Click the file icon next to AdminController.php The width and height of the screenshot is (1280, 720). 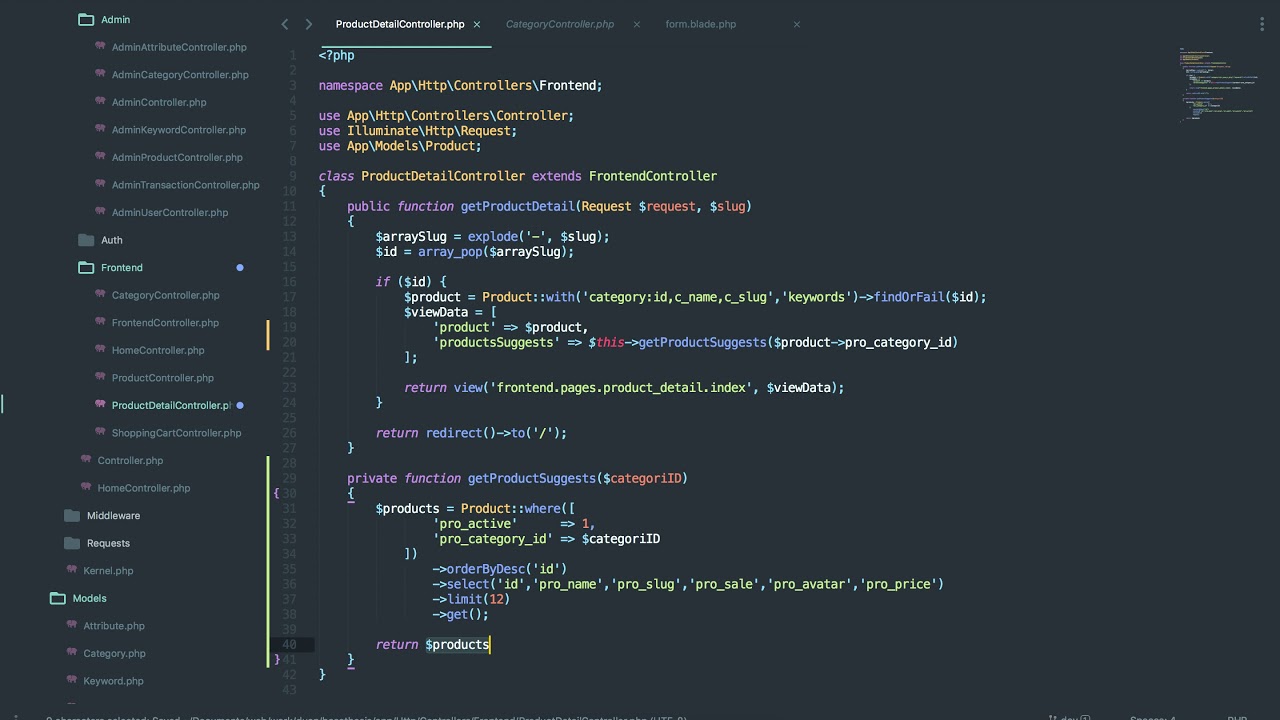100,102
